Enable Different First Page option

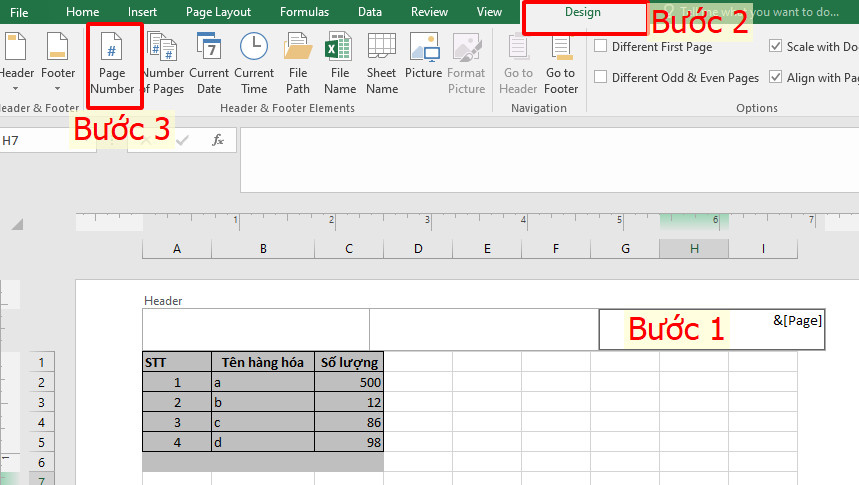[600, 46]
